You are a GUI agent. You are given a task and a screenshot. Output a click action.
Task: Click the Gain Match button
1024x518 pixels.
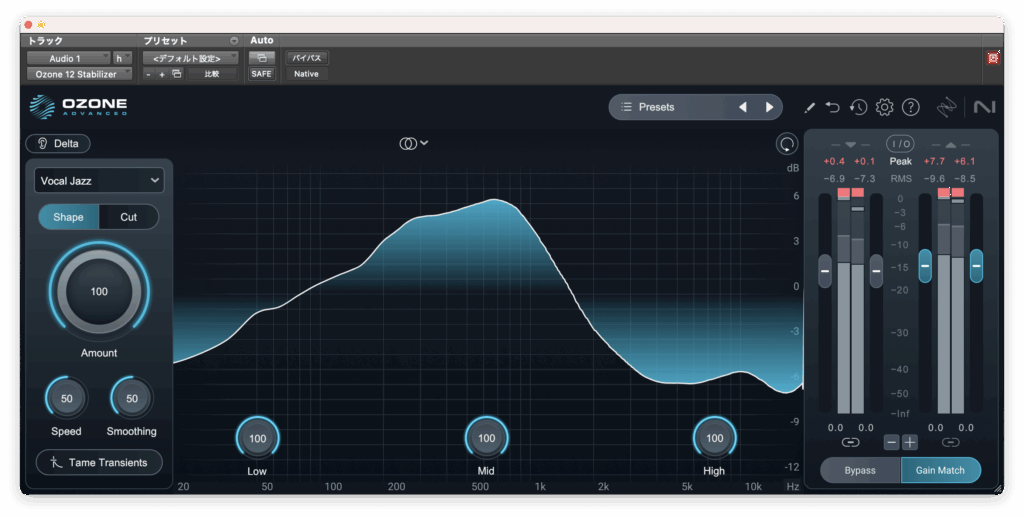pos(941,470)
